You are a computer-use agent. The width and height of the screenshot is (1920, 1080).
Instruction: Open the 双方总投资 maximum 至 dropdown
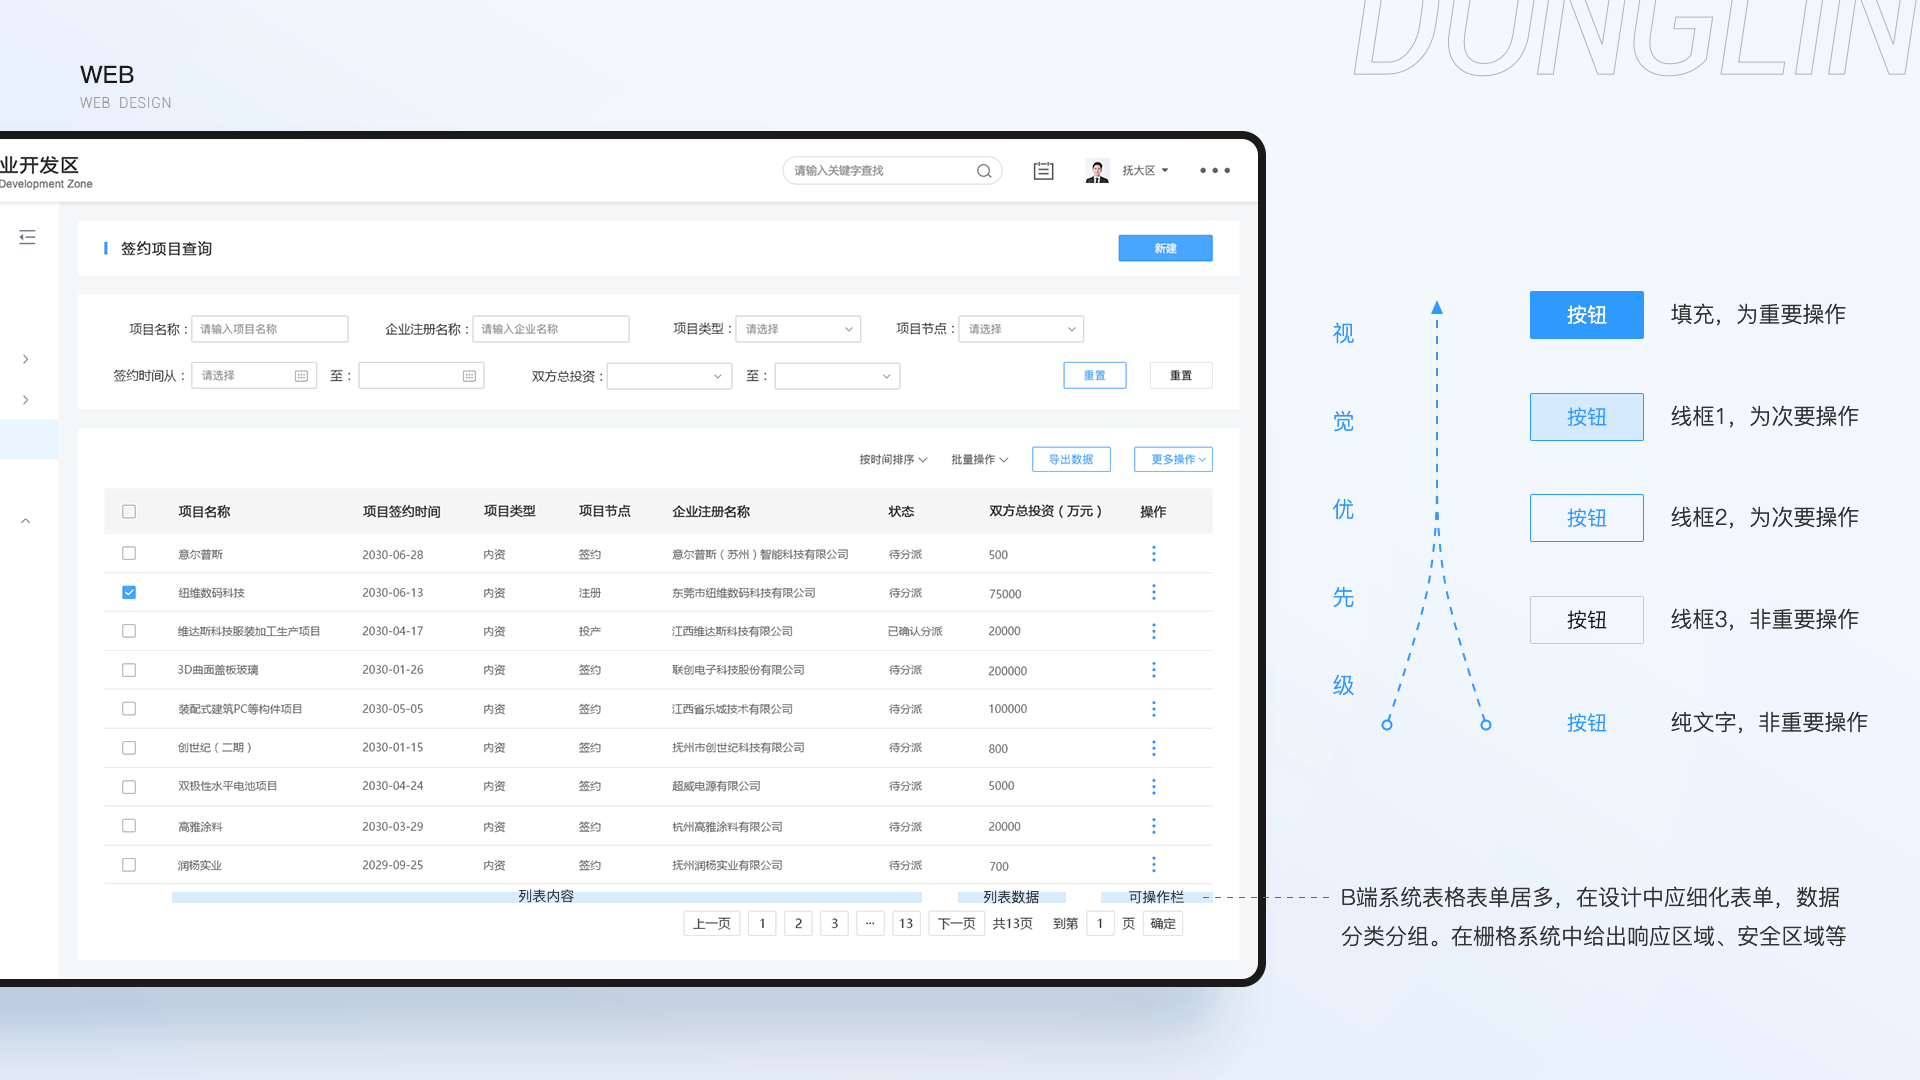pyautogui.click(x=837, y=376)
